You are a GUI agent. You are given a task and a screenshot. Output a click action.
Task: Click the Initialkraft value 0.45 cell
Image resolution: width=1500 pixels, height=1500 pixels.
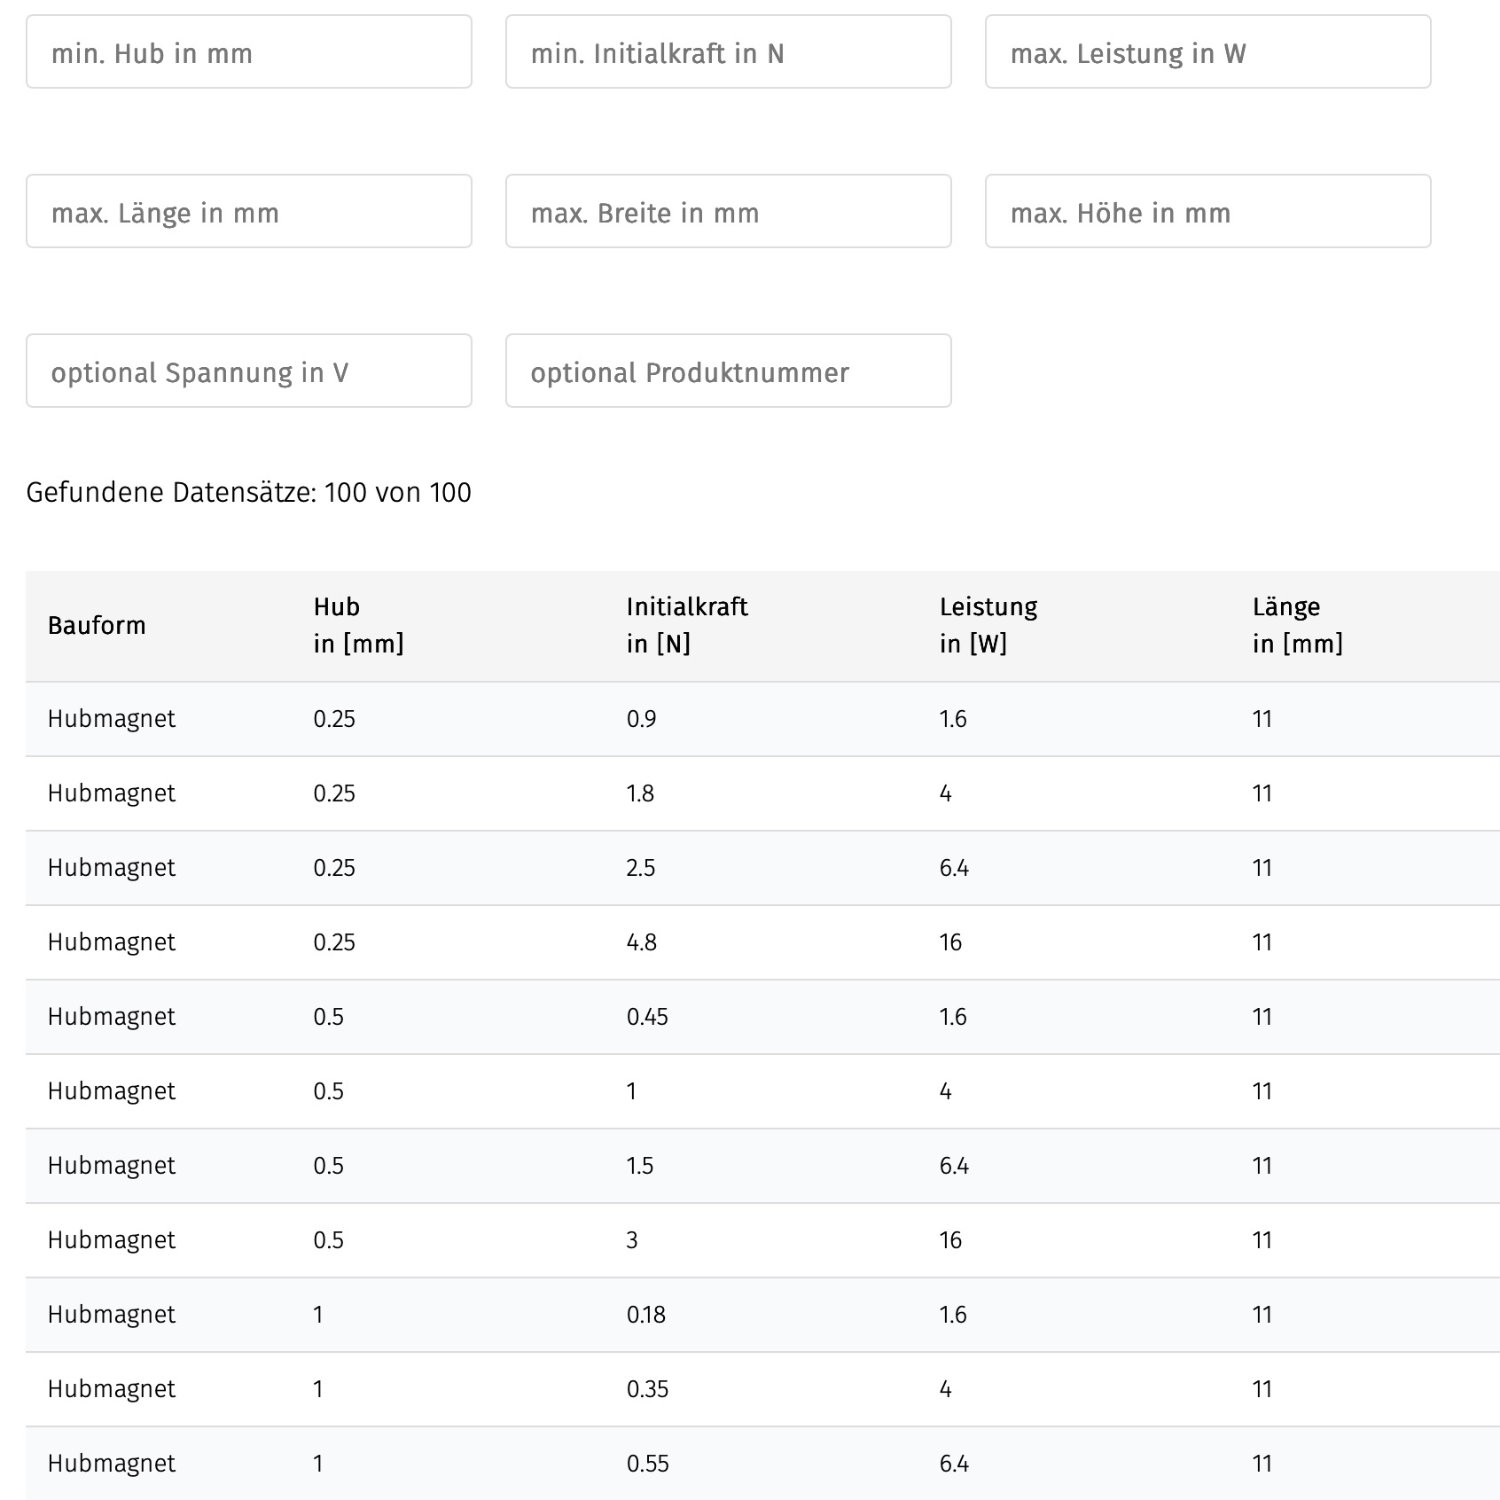pyautogui.click(x=647, y=1017)
